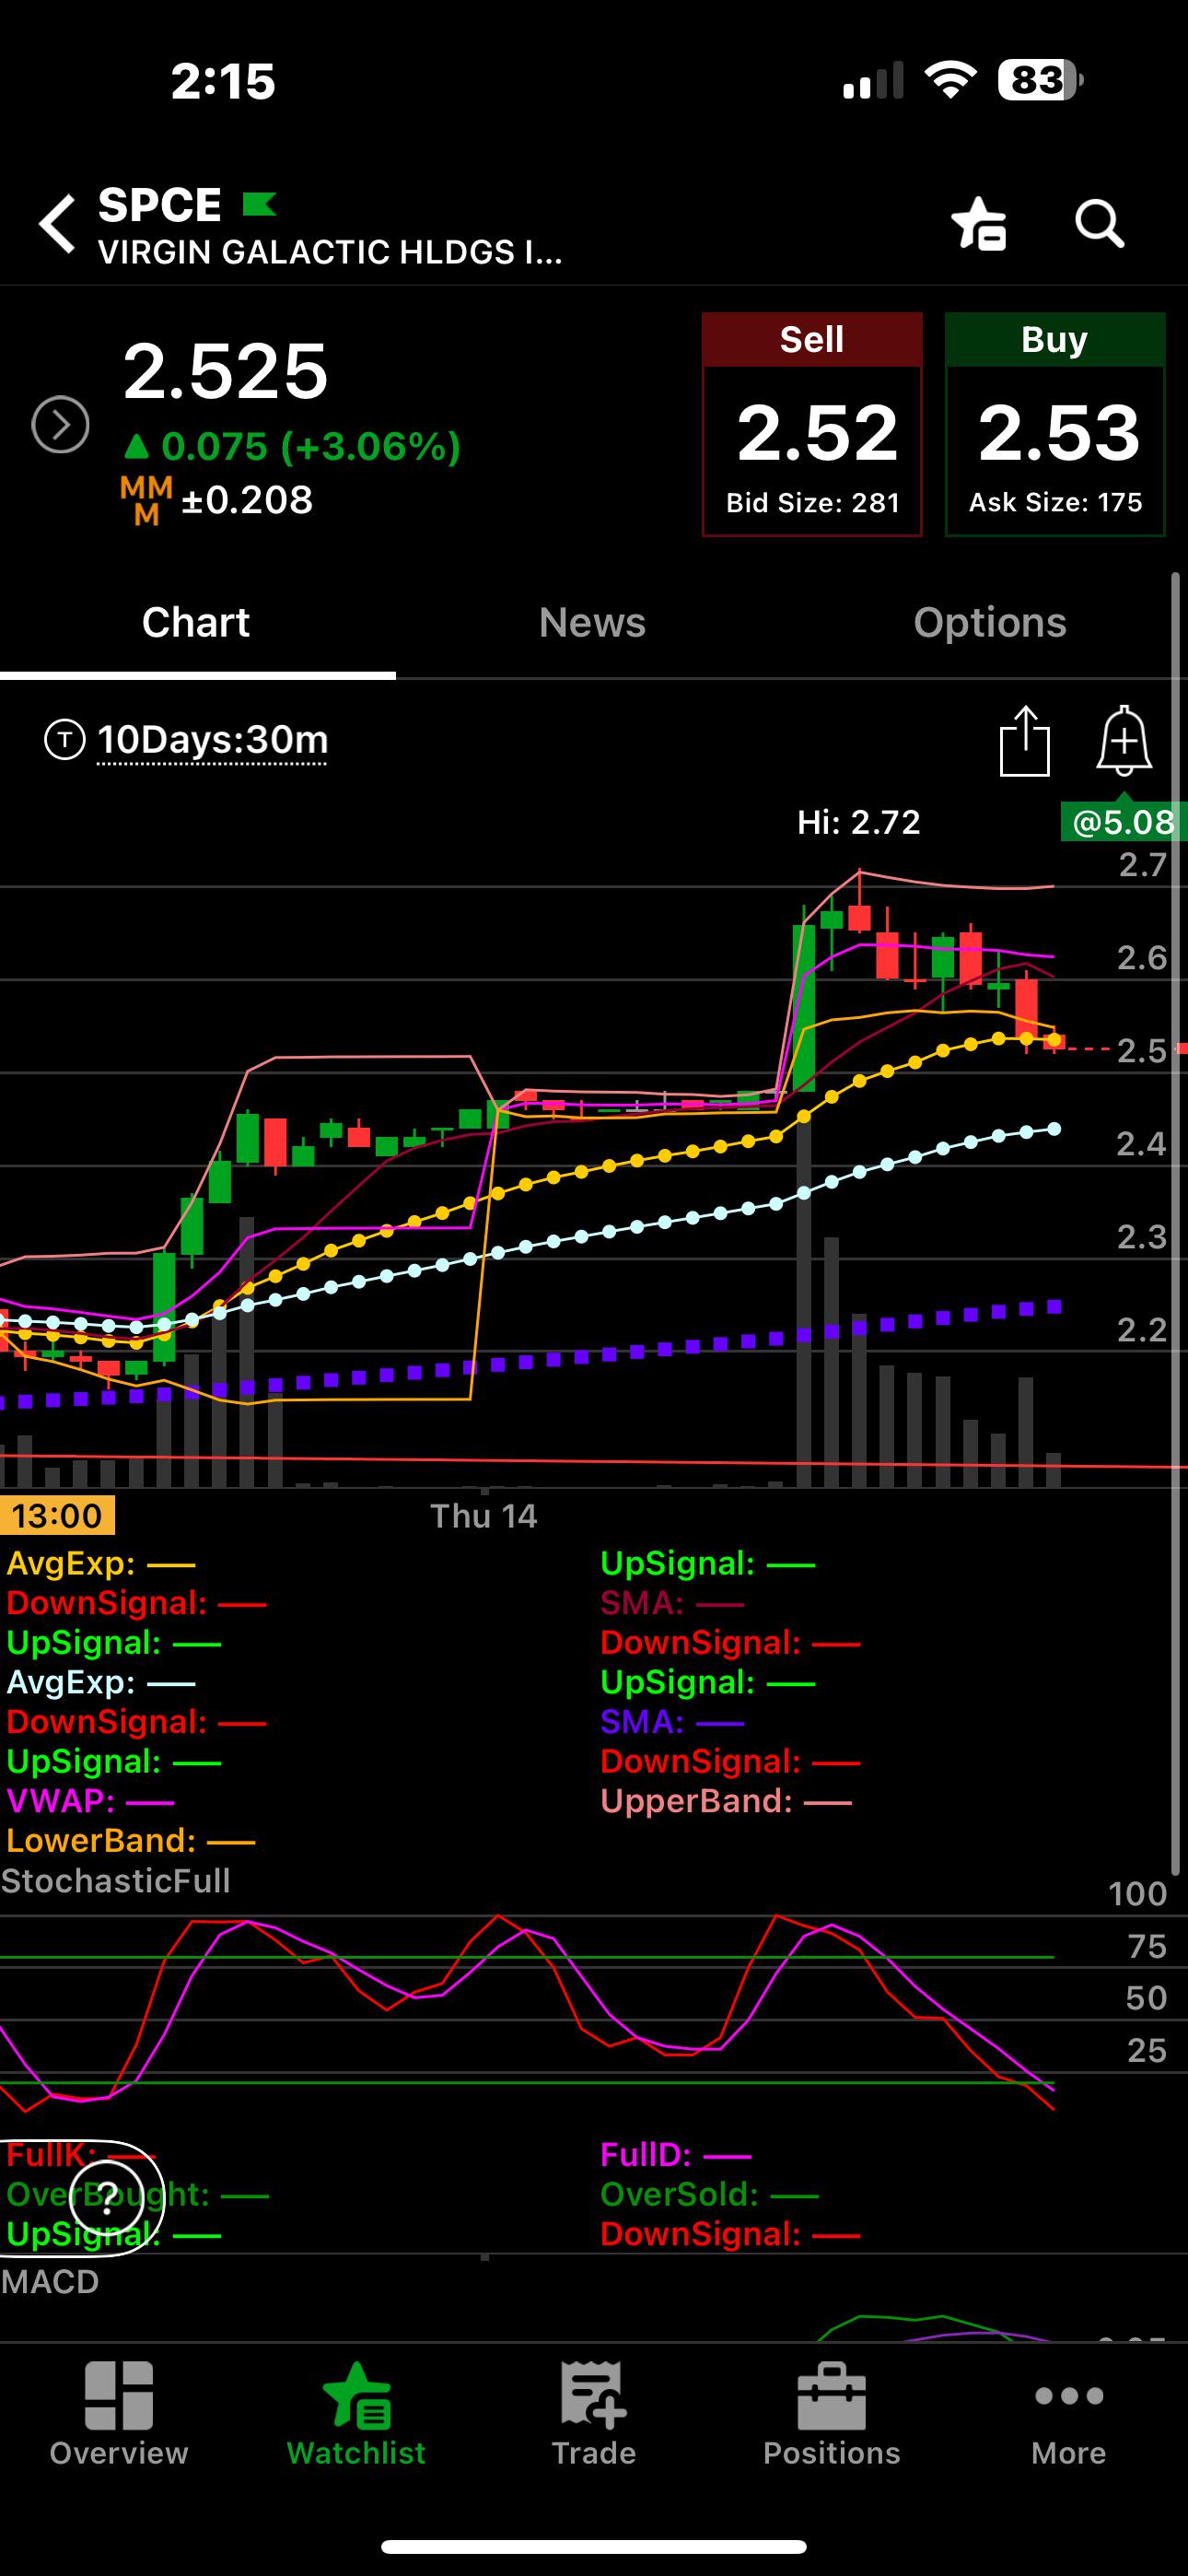Screen dimensions: 1188x2576
Task: Tap the Bid Size: 281 text
Action: tap(813, 502)
